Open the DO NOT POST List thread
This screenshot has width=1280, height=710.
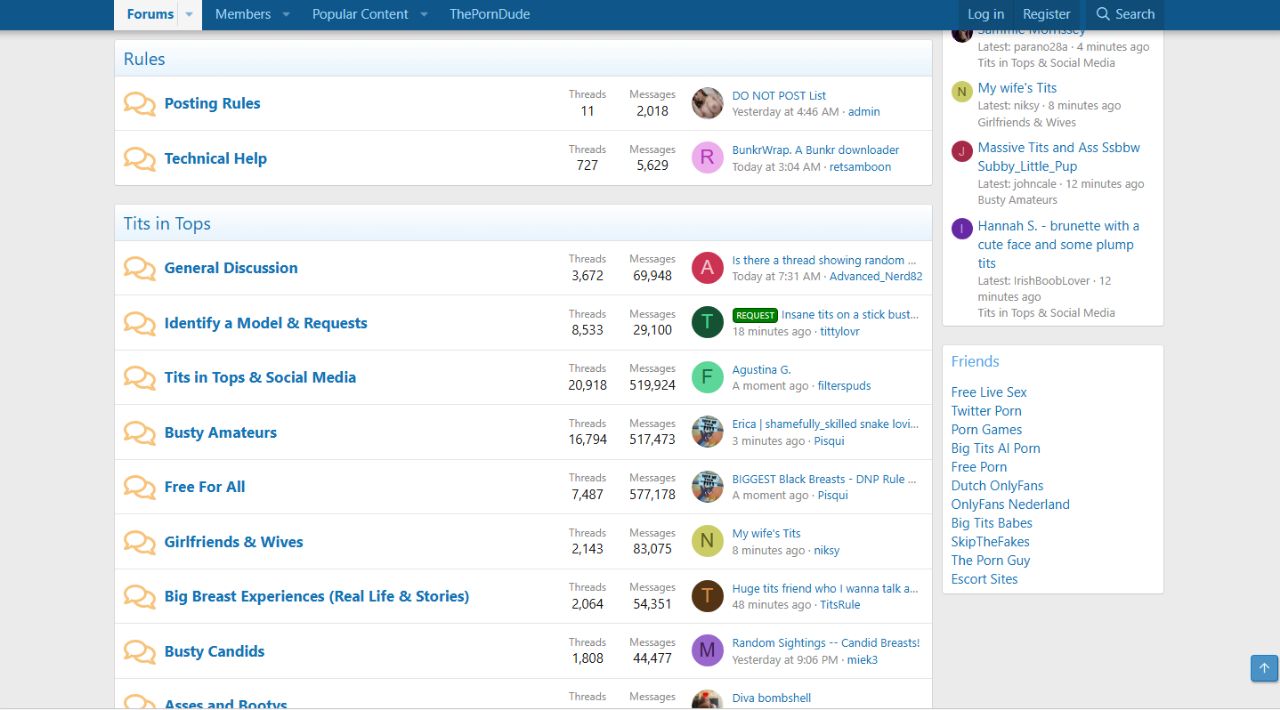779,96
